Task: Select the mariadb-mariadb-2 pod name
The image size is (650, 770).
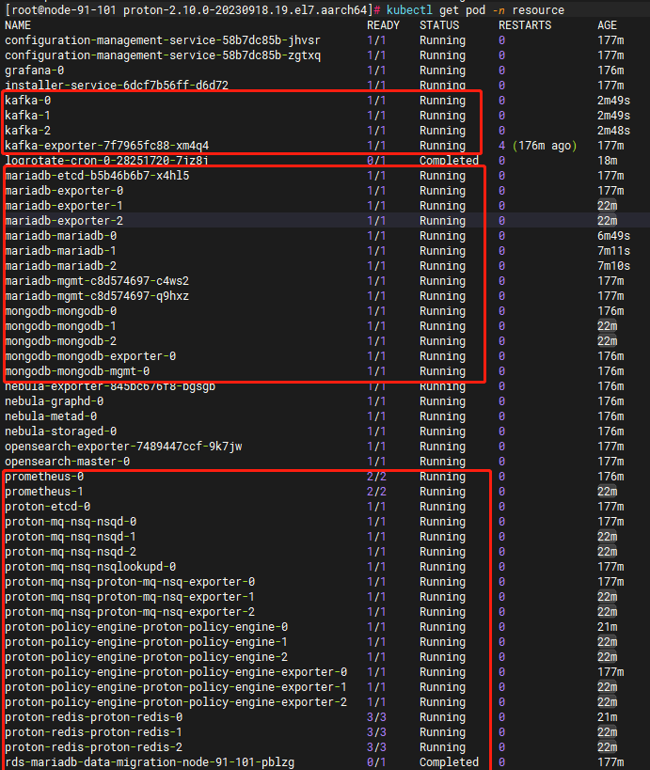Action: [61, 266]
